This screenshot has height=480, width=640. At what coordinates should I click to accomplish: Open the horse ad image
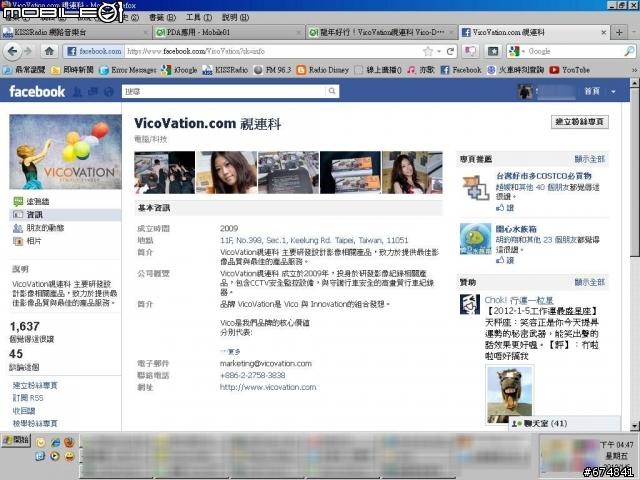click(509, 395)
